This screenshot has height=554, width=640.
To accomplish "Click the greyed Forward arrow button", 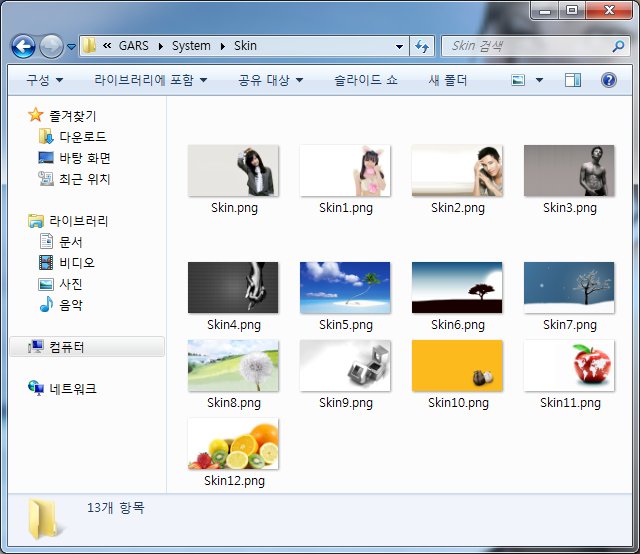I will point(51,46).
